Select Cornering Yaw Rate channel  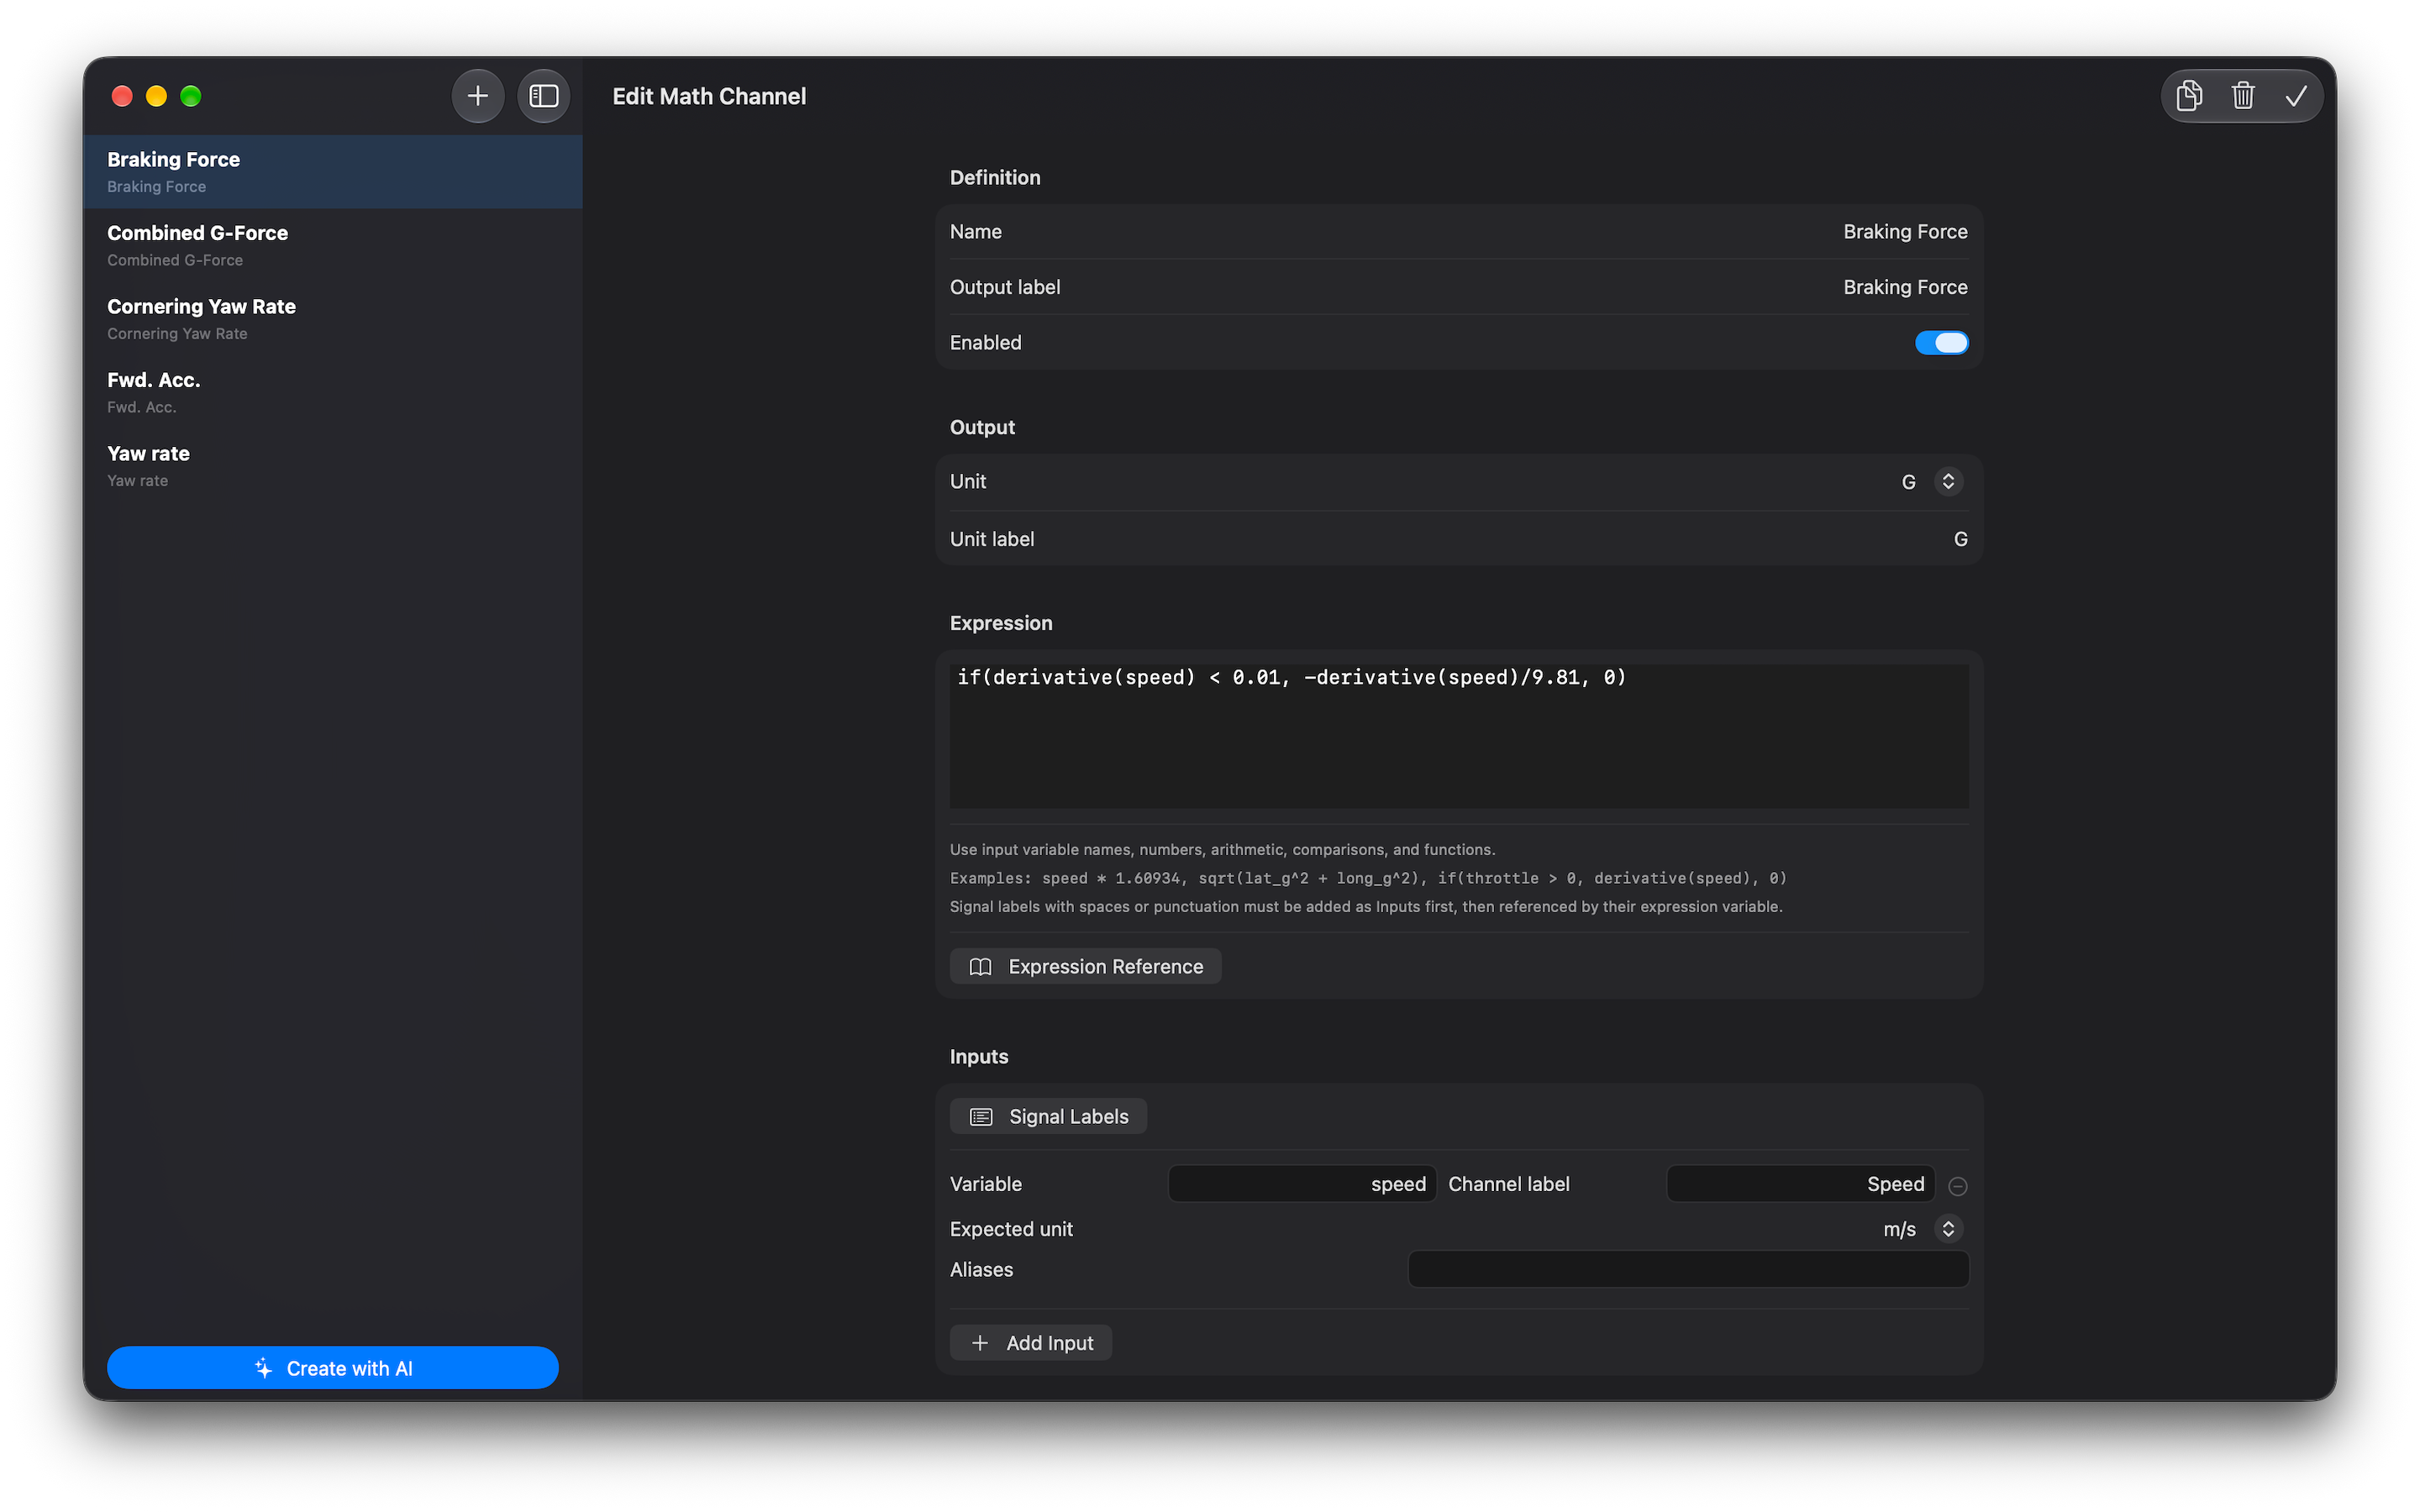333,319
